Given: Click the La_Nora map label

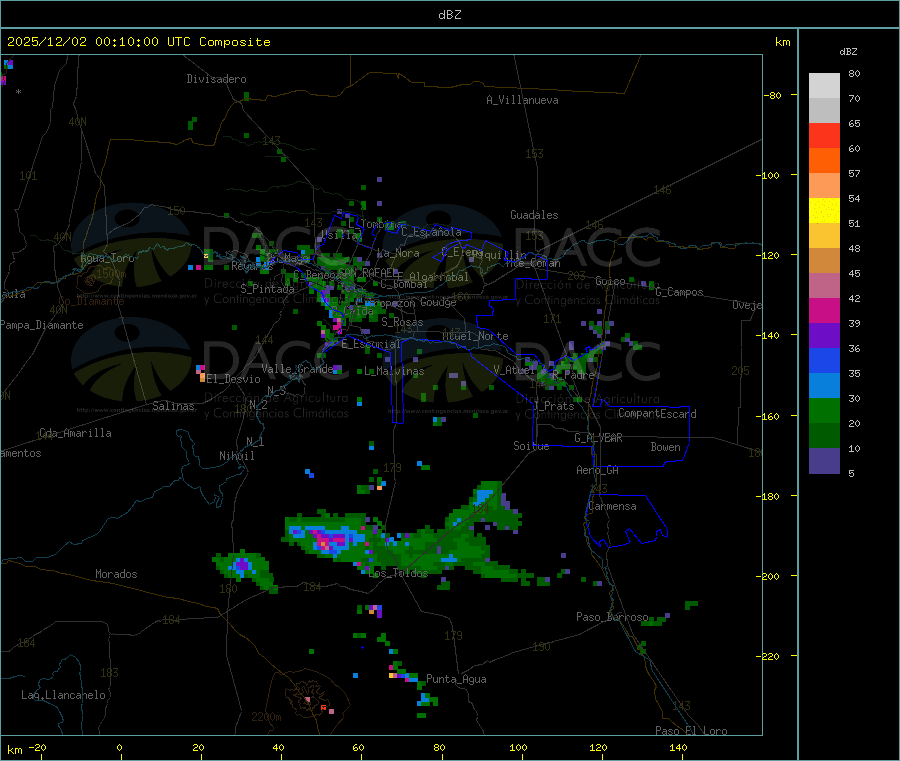Looking at the screenshot, I should [x=398, y=253].
